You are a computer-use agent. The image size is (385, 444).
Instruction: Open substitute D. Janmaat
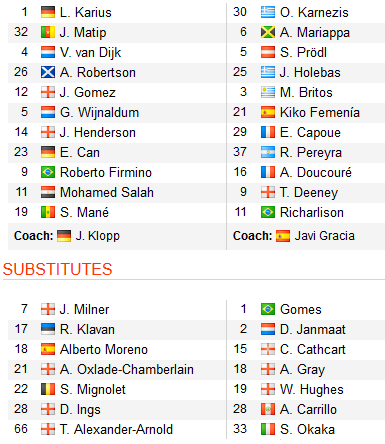point(313,329)
